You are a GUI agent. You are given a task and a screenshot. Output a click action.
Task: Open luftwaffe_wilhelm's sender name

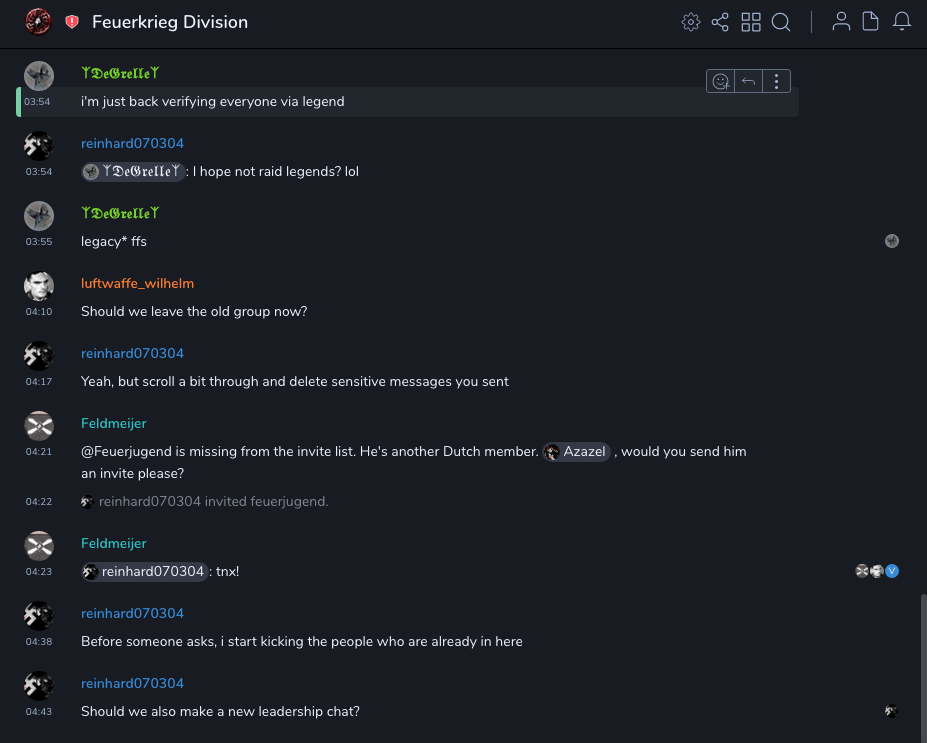coord(138,283)
